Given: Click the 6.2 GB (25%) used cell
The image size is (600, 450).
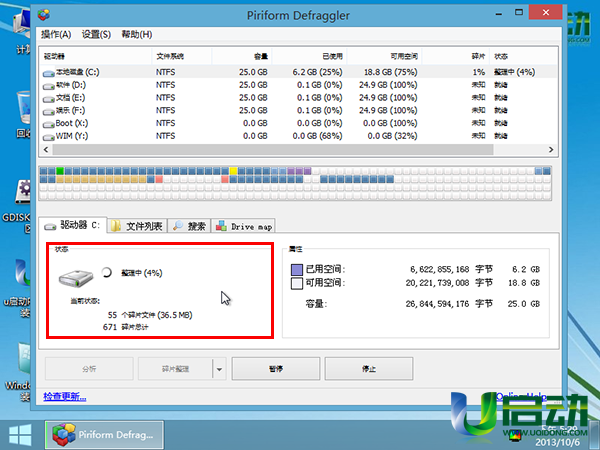Looking at the screenshot, I should coord(317,72).
